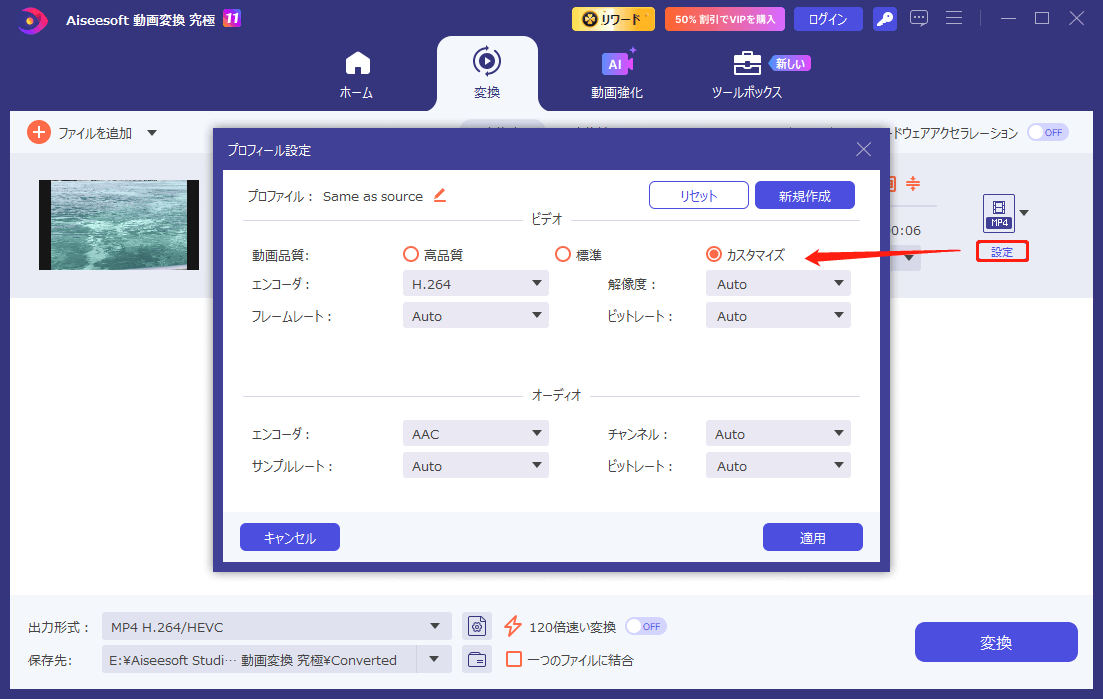The image size is (1103, 699).
Task: Open the feedback chat bubble icon
Action: (x=919, y=18)
